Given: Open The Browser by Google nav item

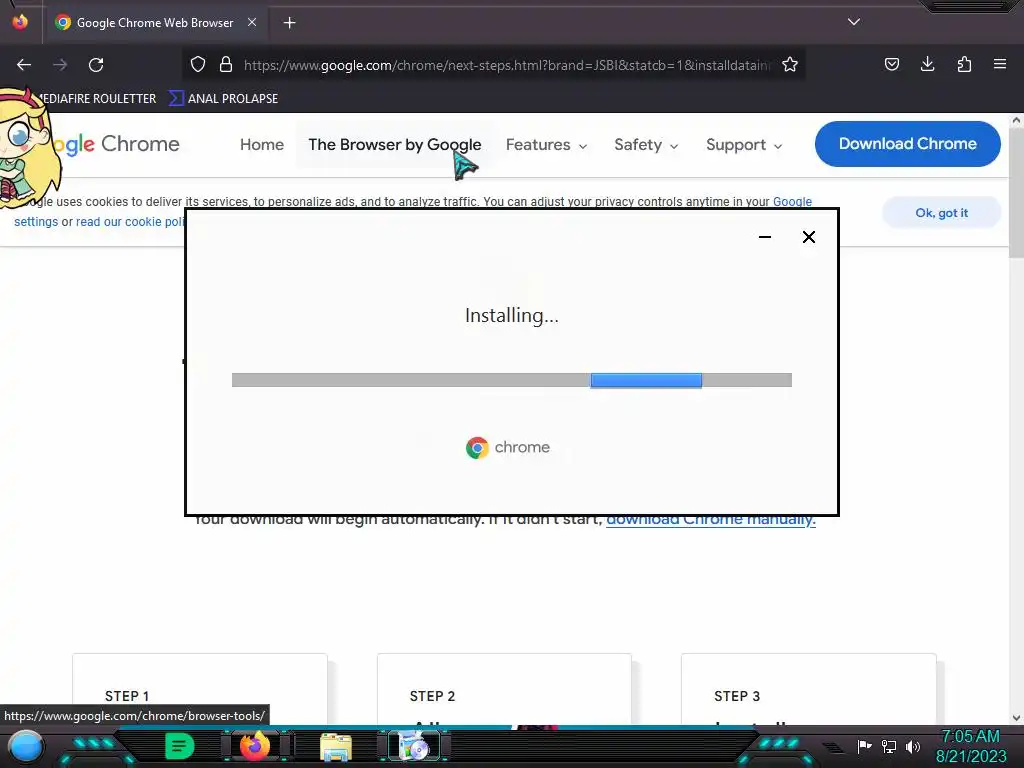Looking at the screenshot, I should pos(394,144).
